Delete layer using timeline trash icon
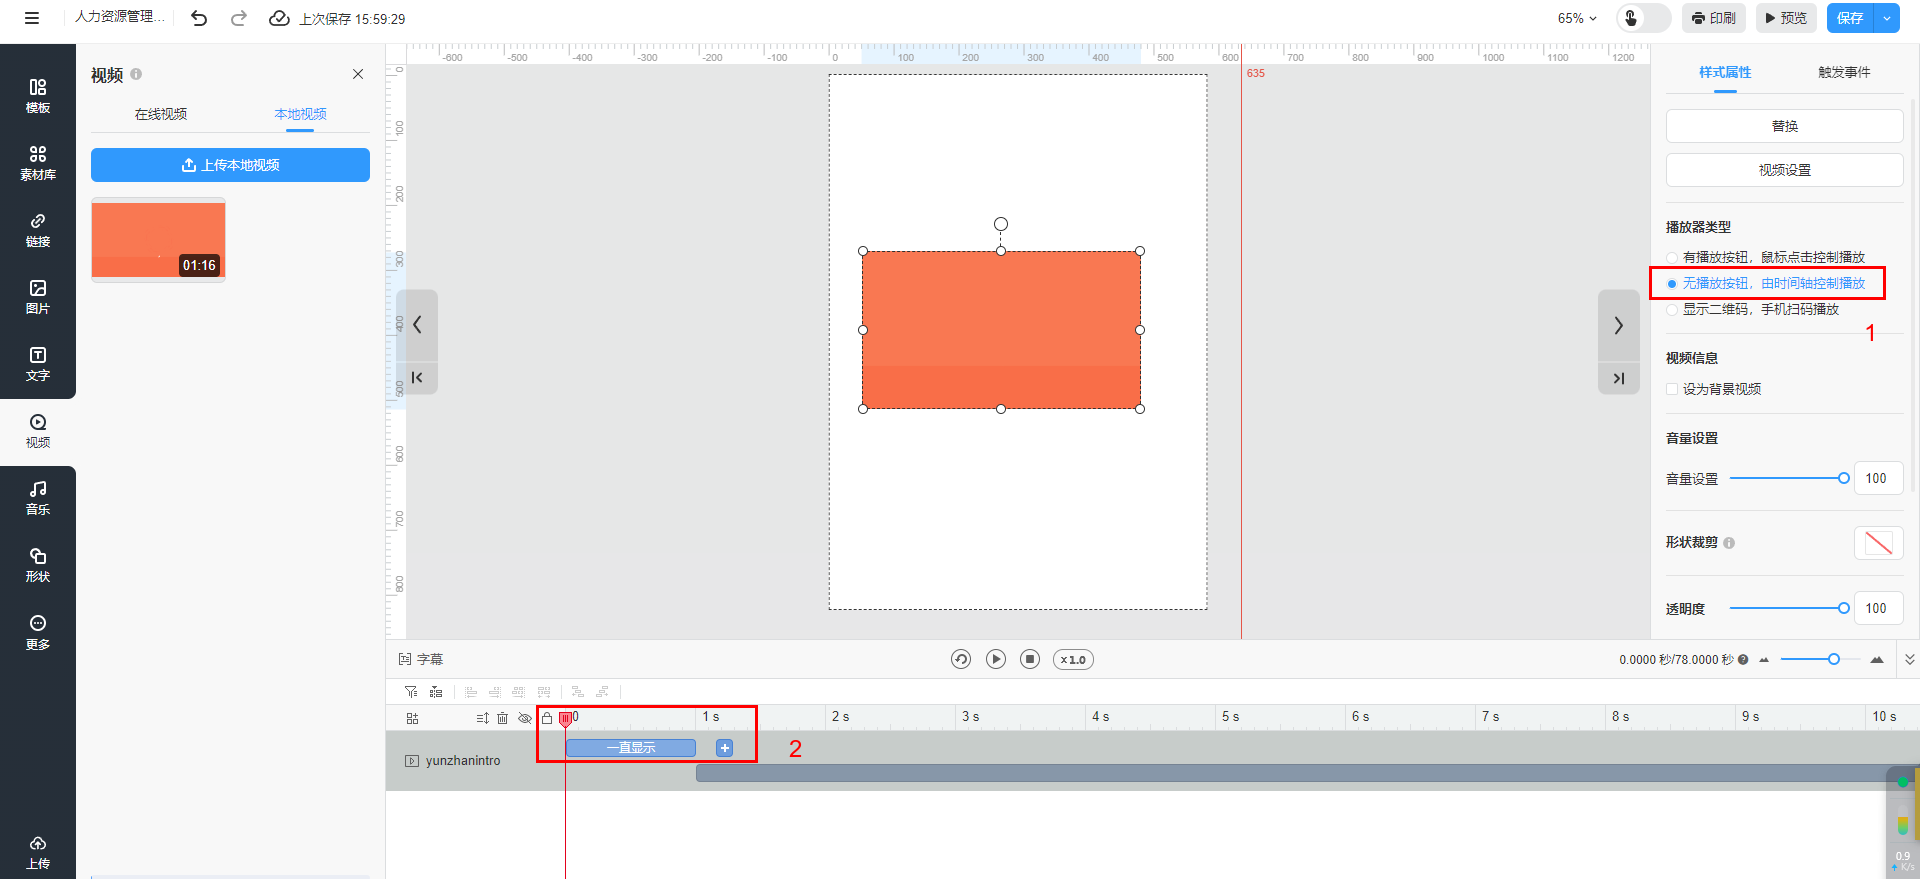Viewport: 1920px width, 879px height. [x=503, y=718]
